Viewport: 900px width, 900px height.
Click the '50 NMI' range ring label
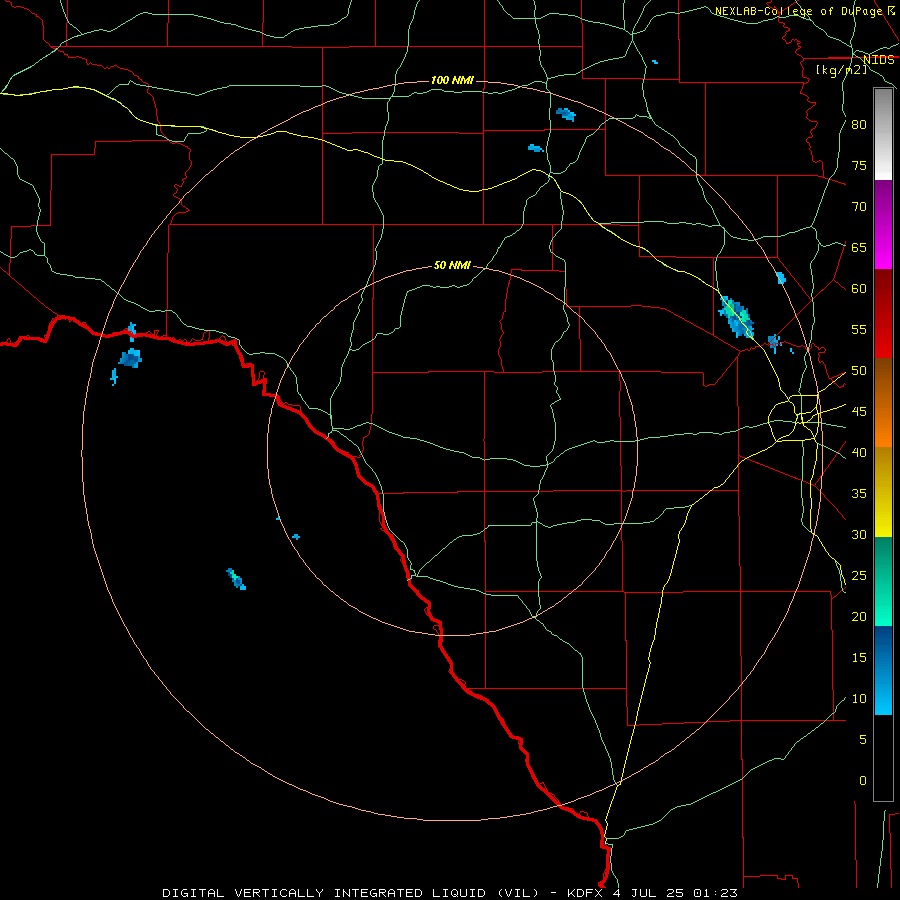(452, 265)
